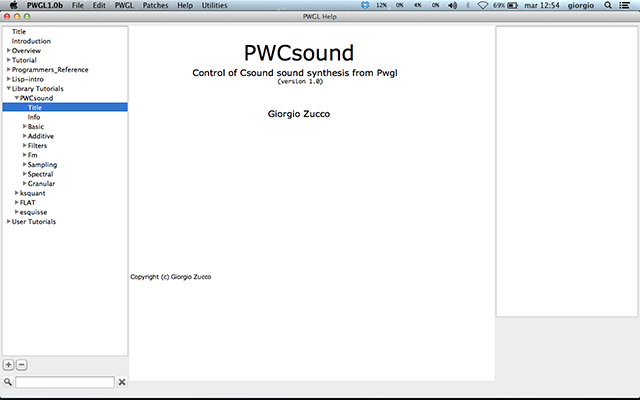
Task: Select the Overview tree label
Action: point(26,51)
